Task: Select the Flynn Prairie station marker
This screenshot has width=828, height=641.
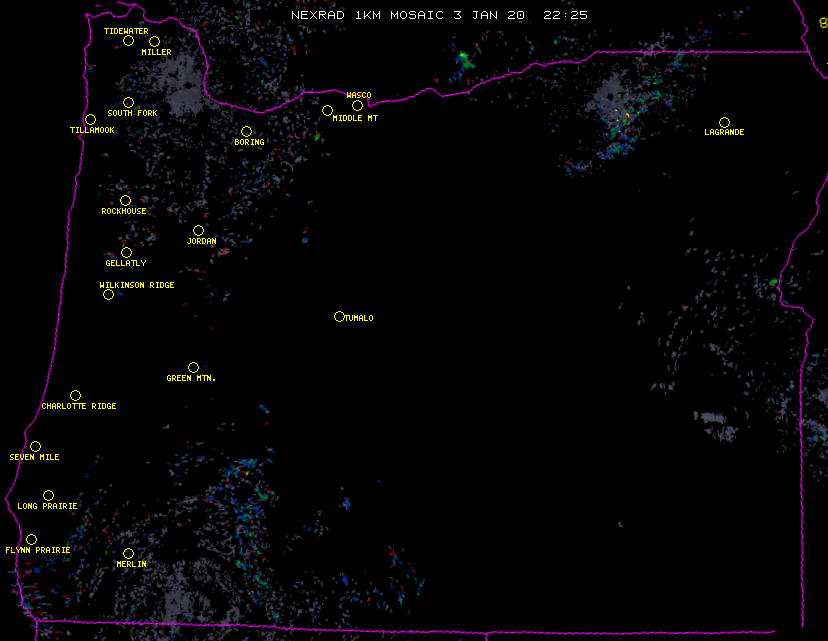Action: [x=31, y=539]
